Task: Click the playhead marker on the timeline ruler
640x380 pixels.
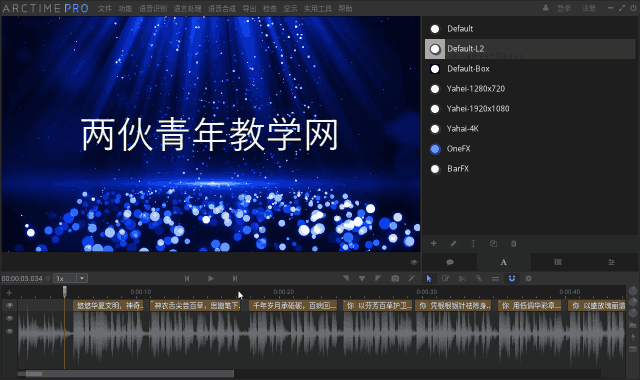Action: pyautogui.click(x=64, y=291)
